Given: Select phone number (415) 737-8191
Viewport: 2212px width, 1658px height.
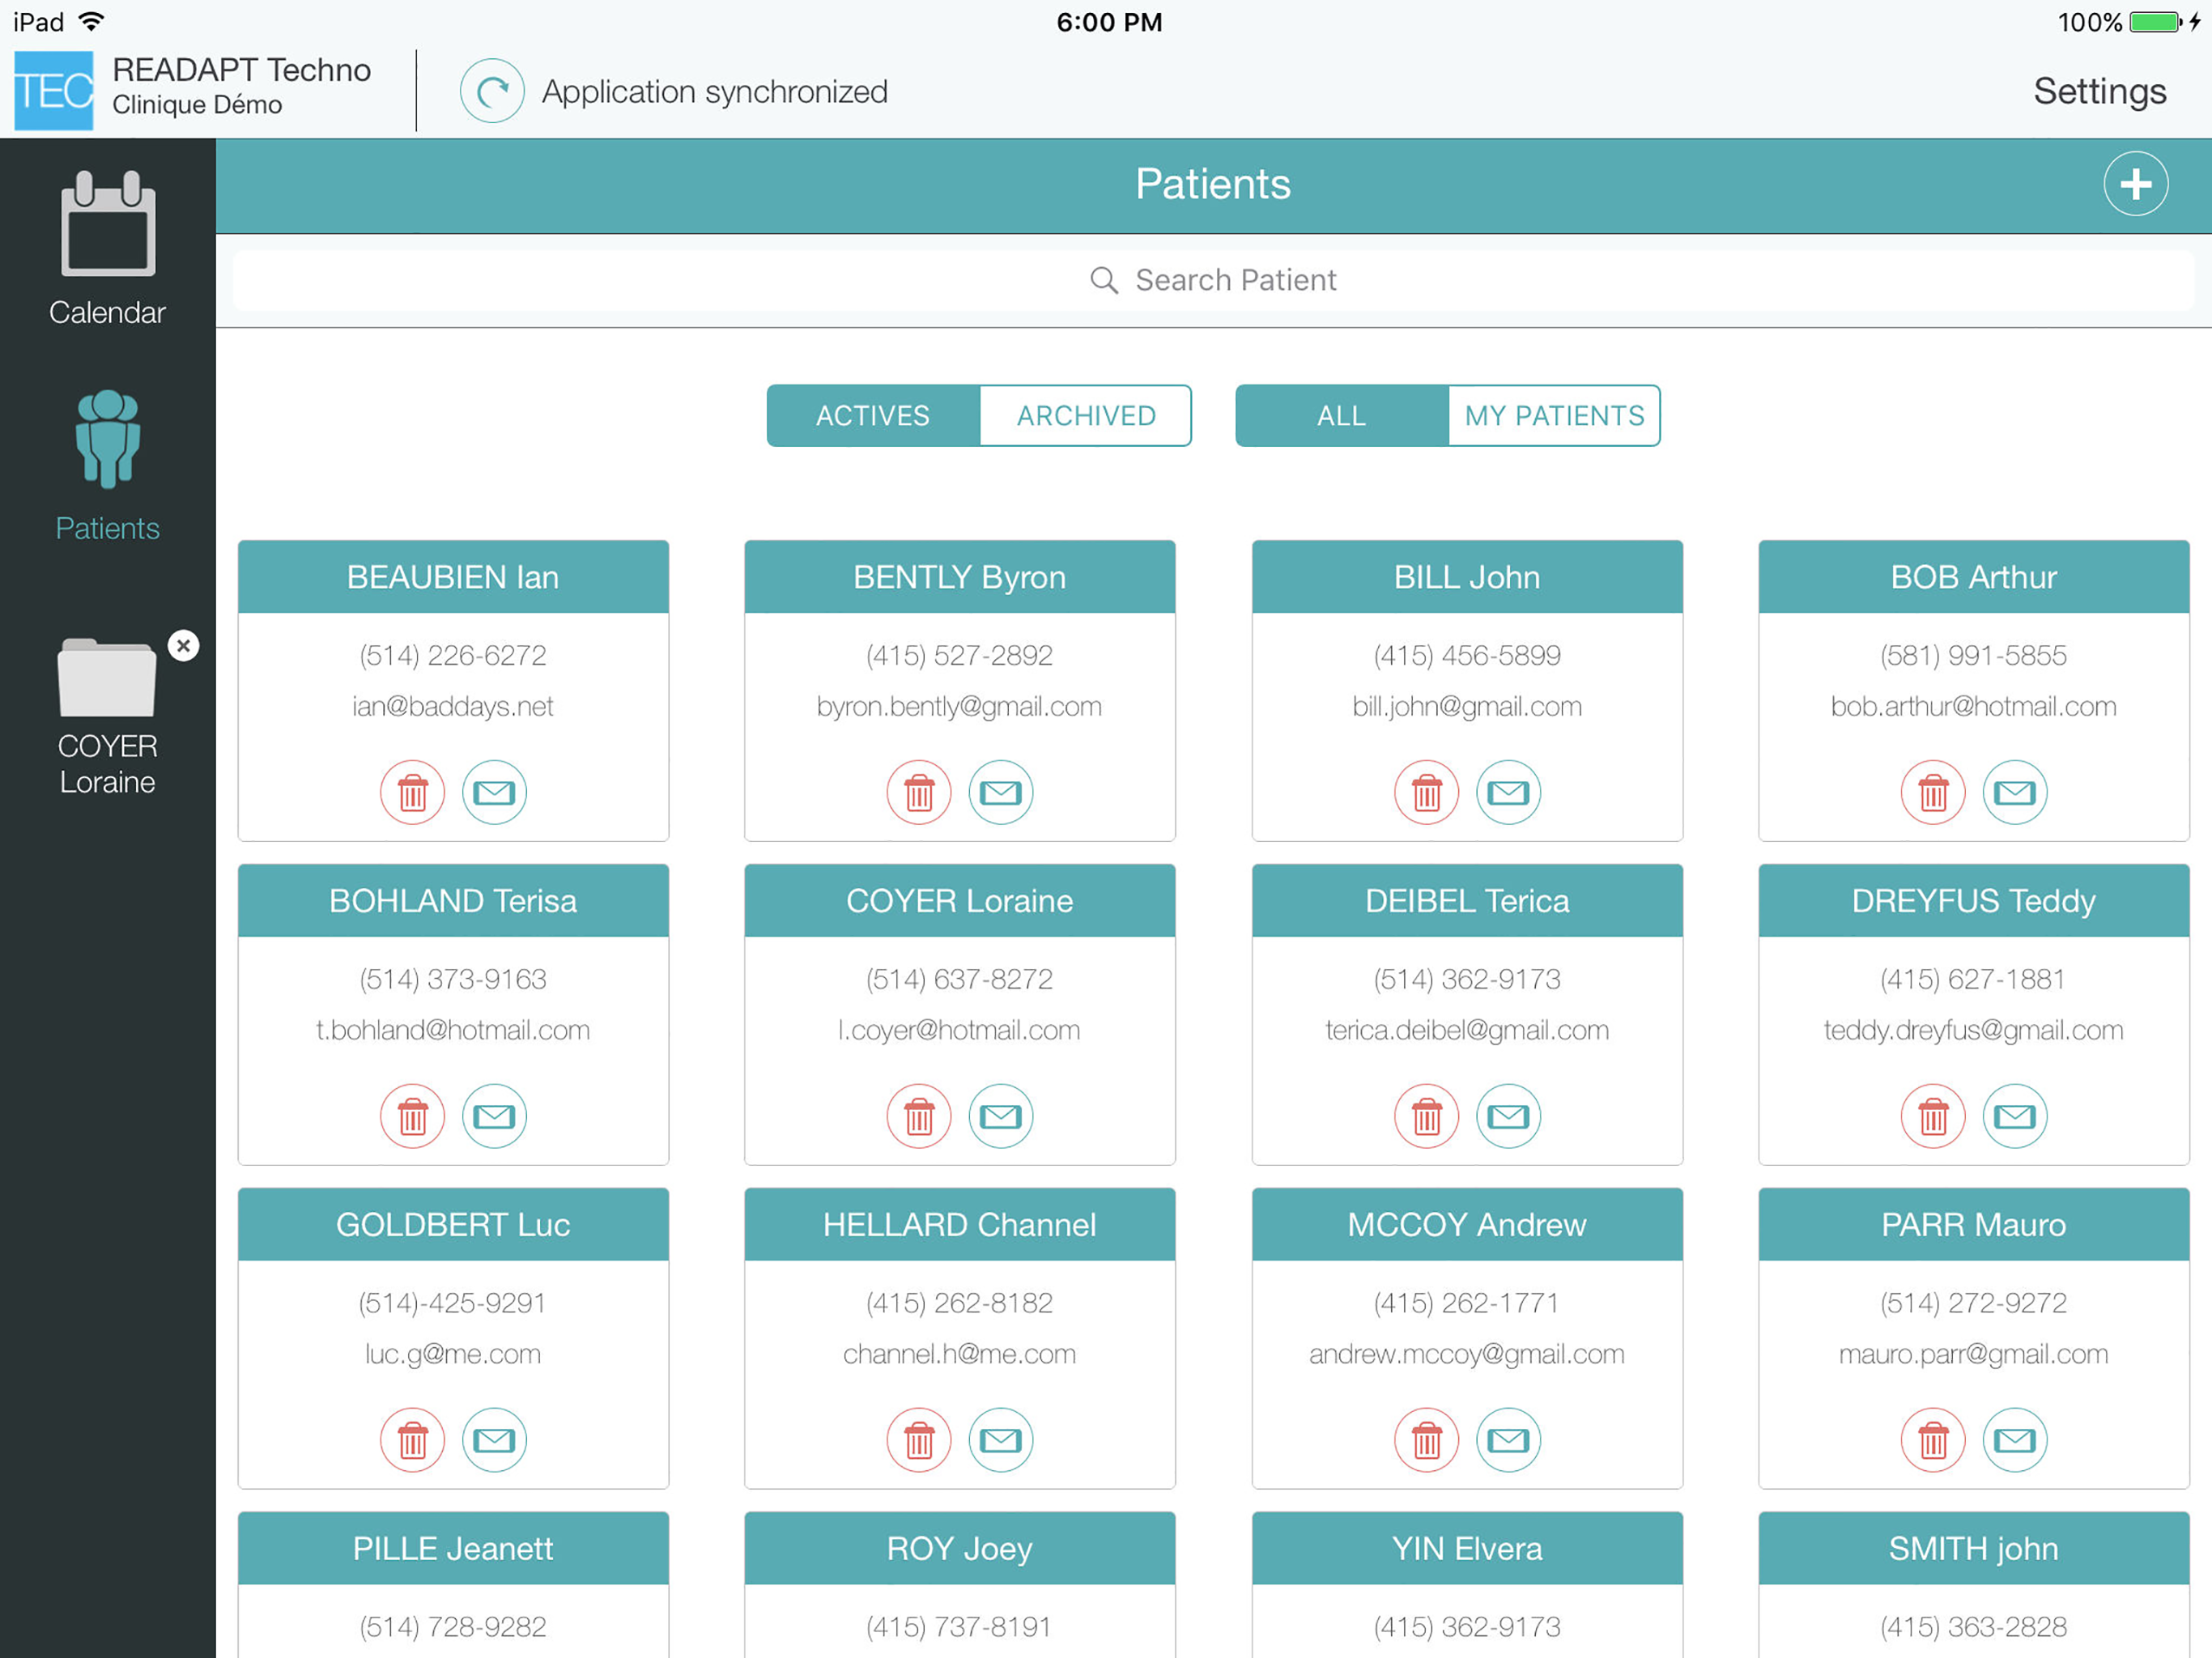Looking at the screenshot, I should click(959, 1627).
